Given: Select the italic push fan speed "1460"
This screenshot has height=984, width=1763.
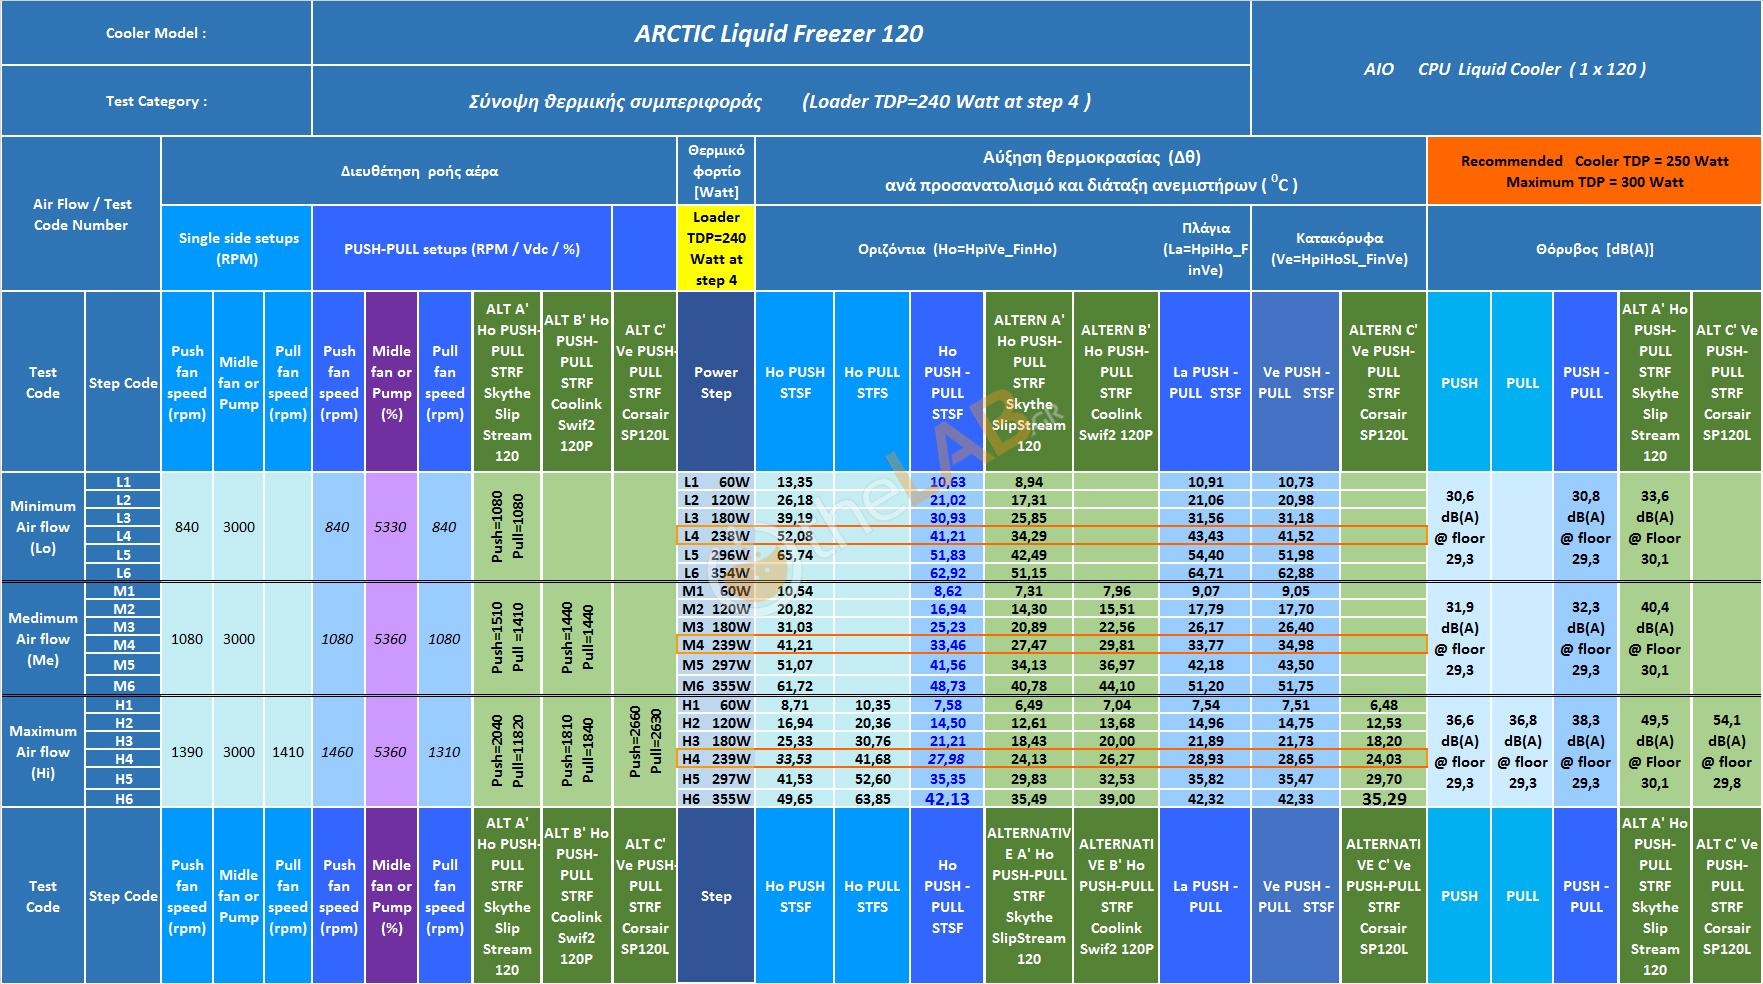Looking at the screenshot, I should click(338, 752).
